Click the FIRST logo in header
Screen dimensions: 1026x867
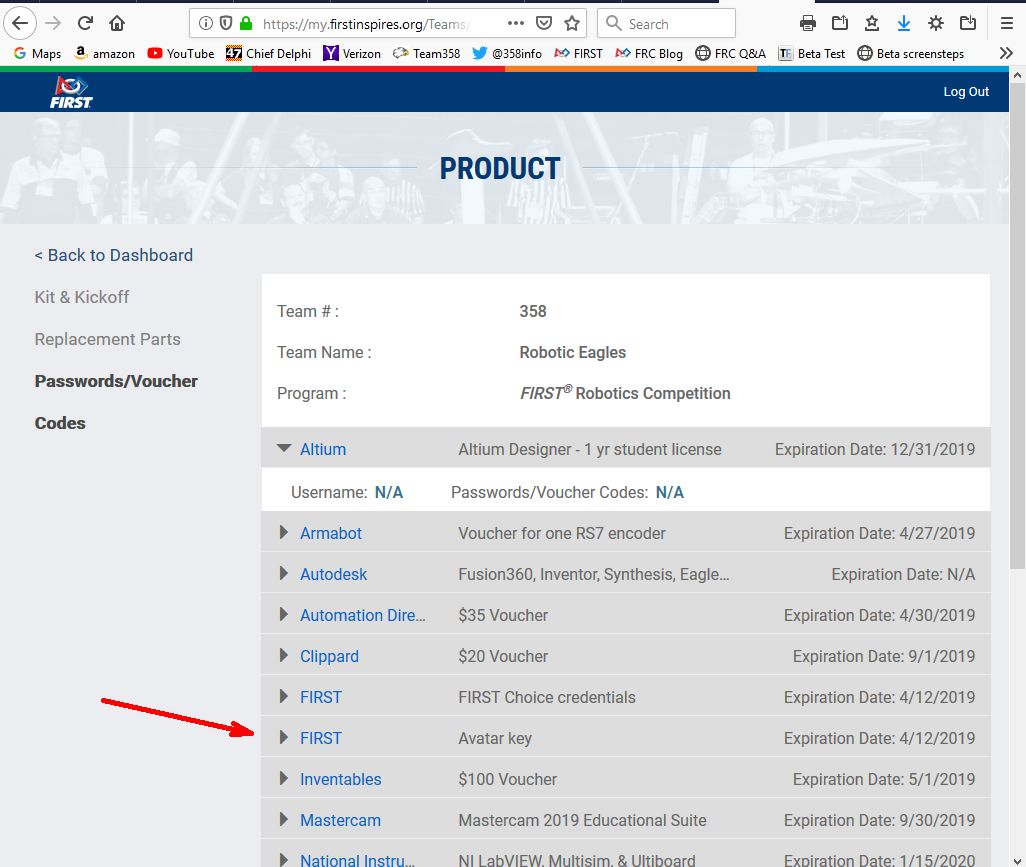[71, 92]
